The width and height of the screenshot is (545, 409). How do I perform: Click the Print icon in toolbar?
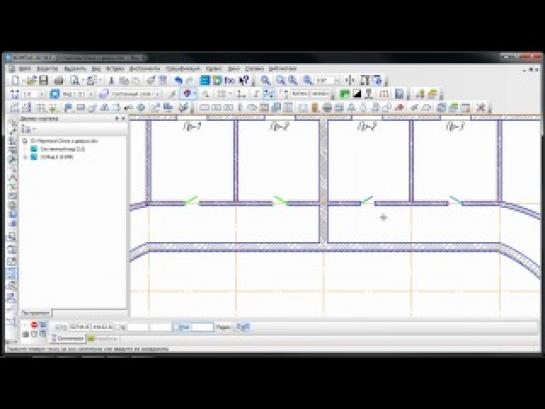pyautogui.click(x=59, y=81)
